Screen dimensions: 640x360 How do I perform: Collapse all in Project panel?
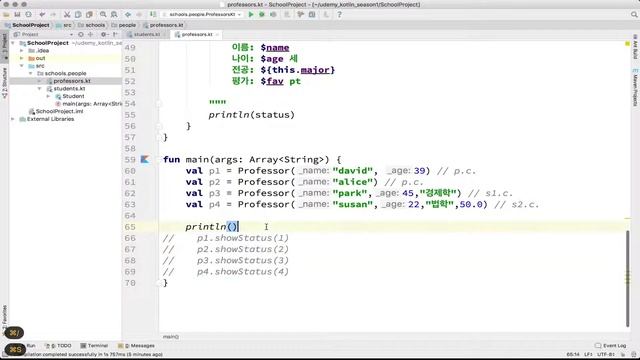[x=91, y=35]
